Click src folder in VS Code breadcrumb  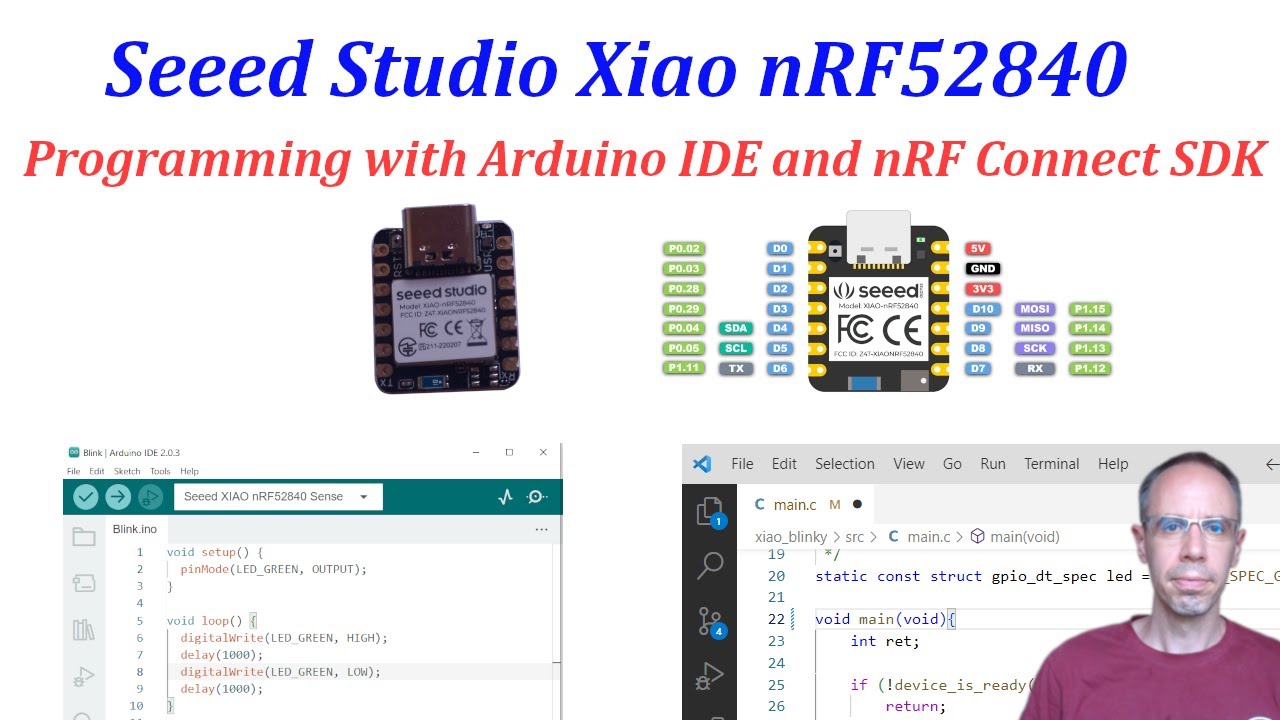click(854, 537)
